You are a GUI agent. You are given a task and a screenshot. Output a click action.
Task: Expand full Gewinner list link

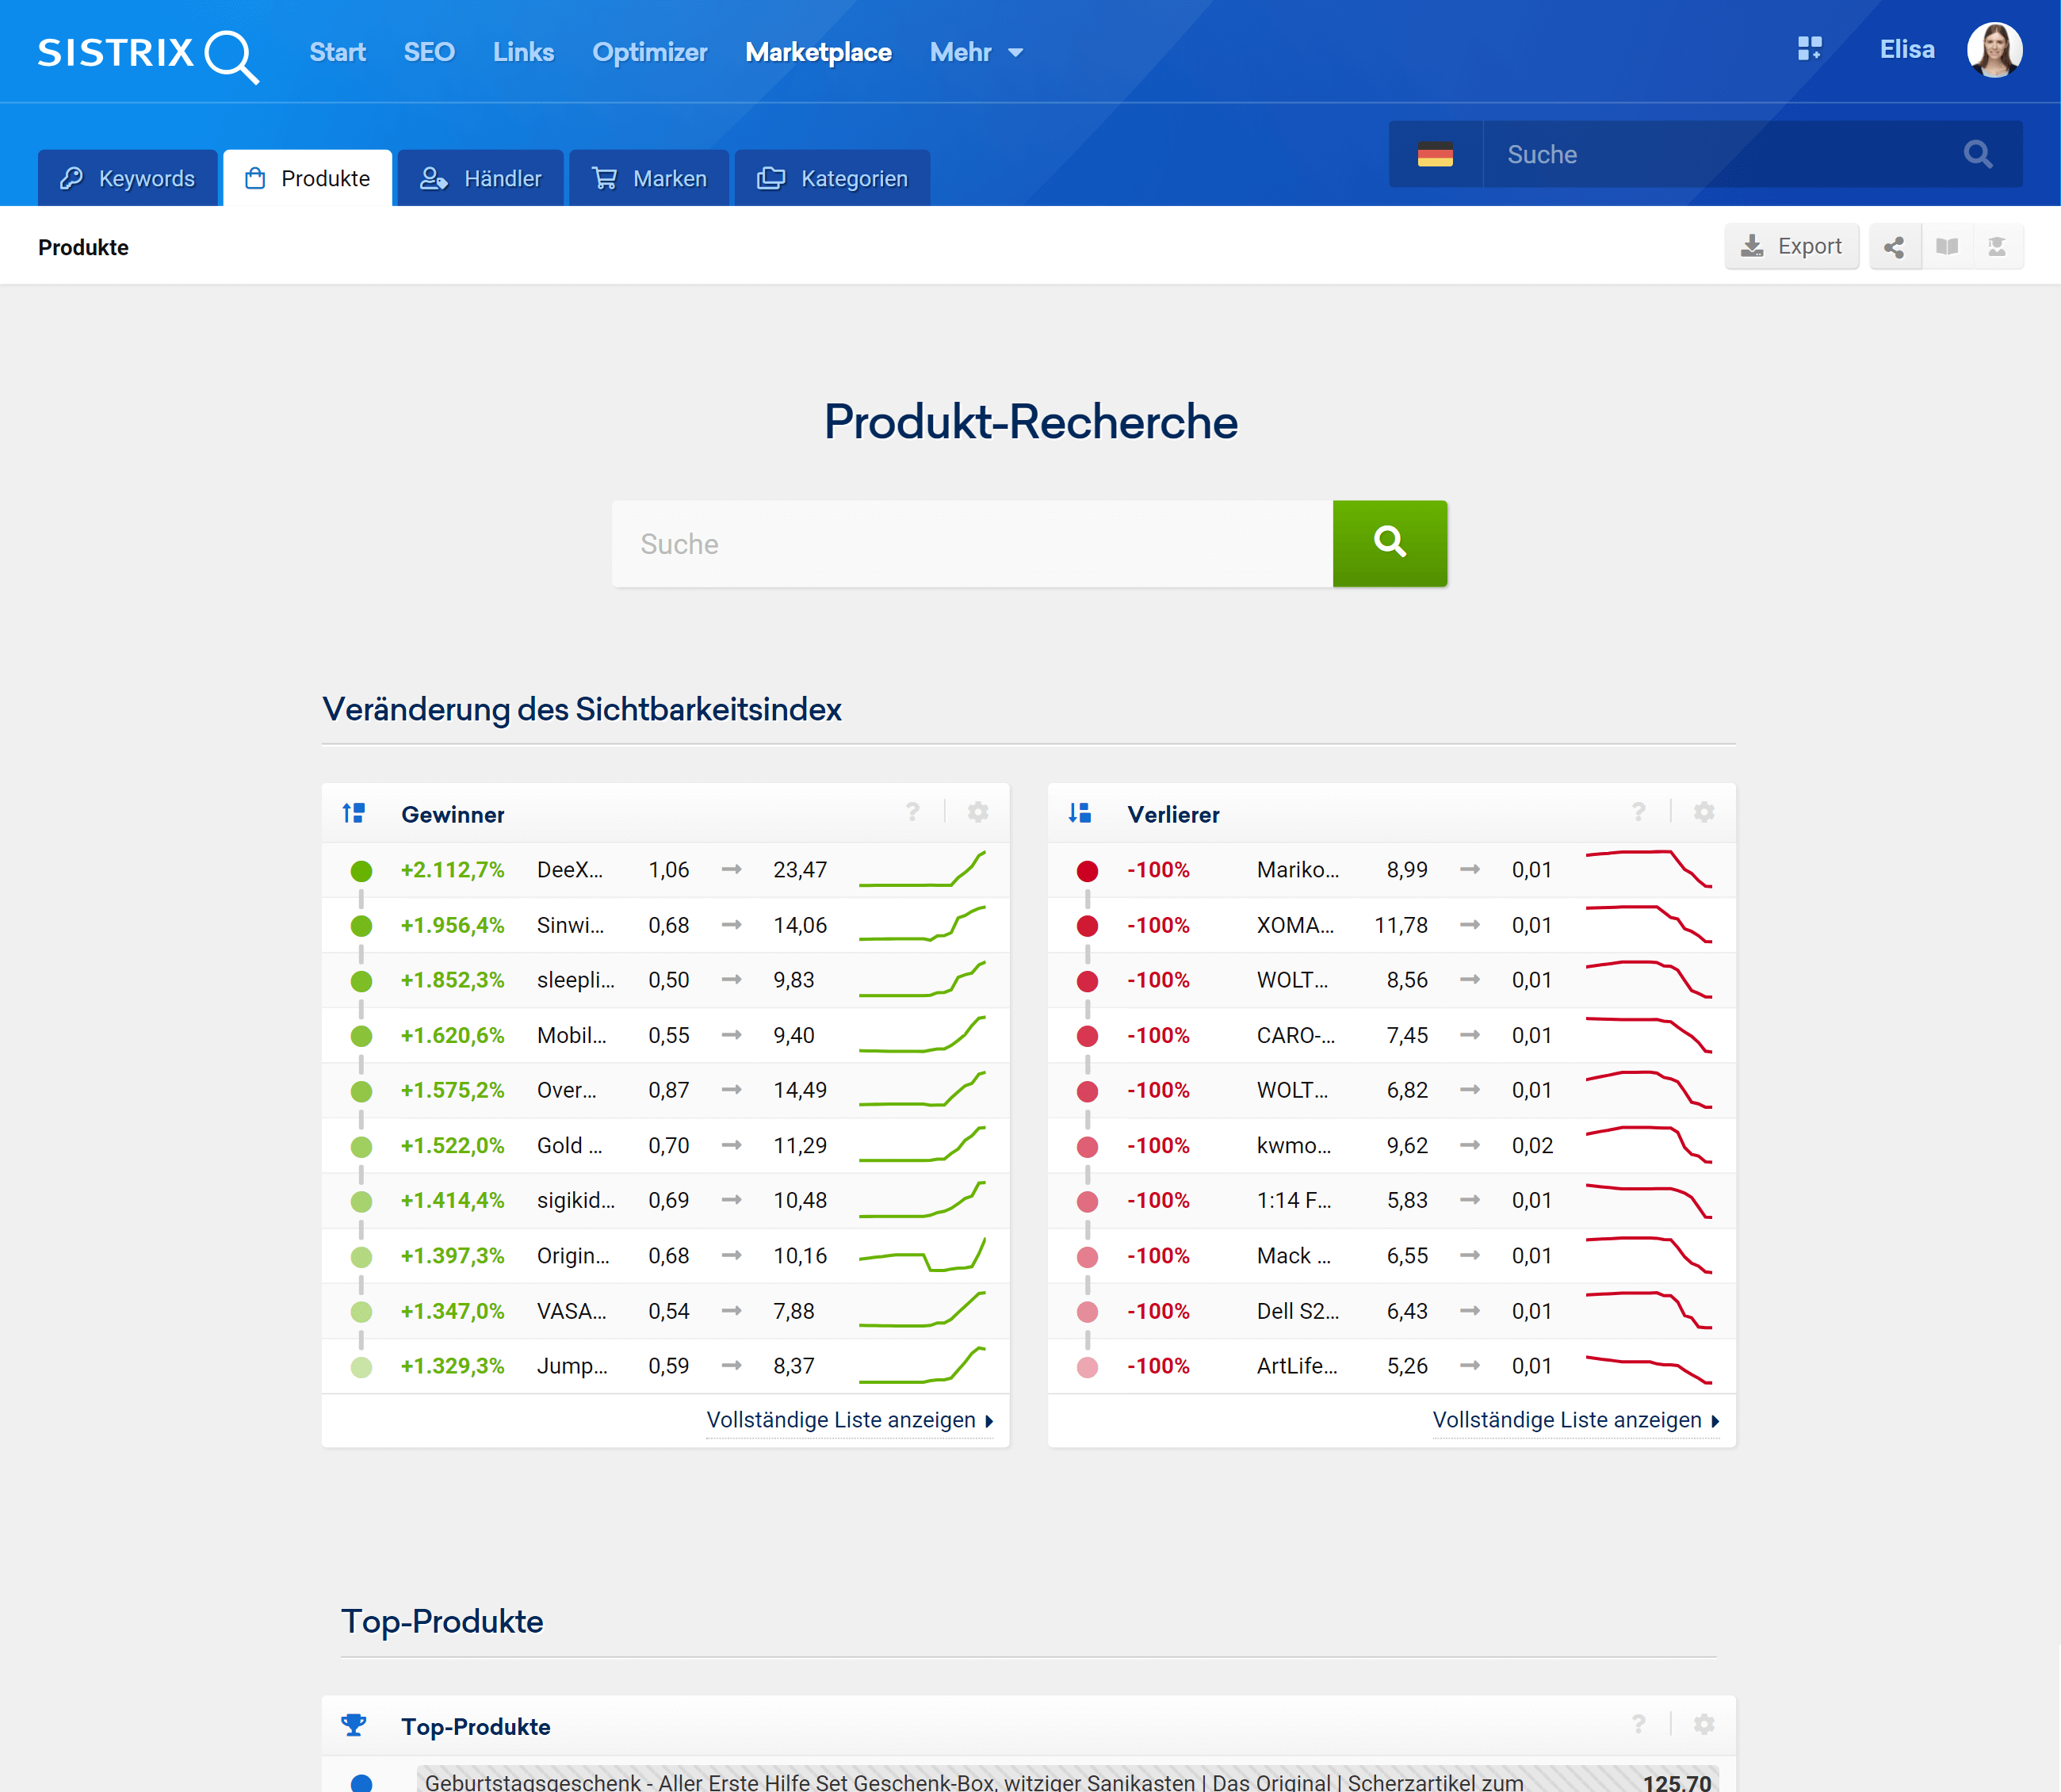click(849, 1420)
